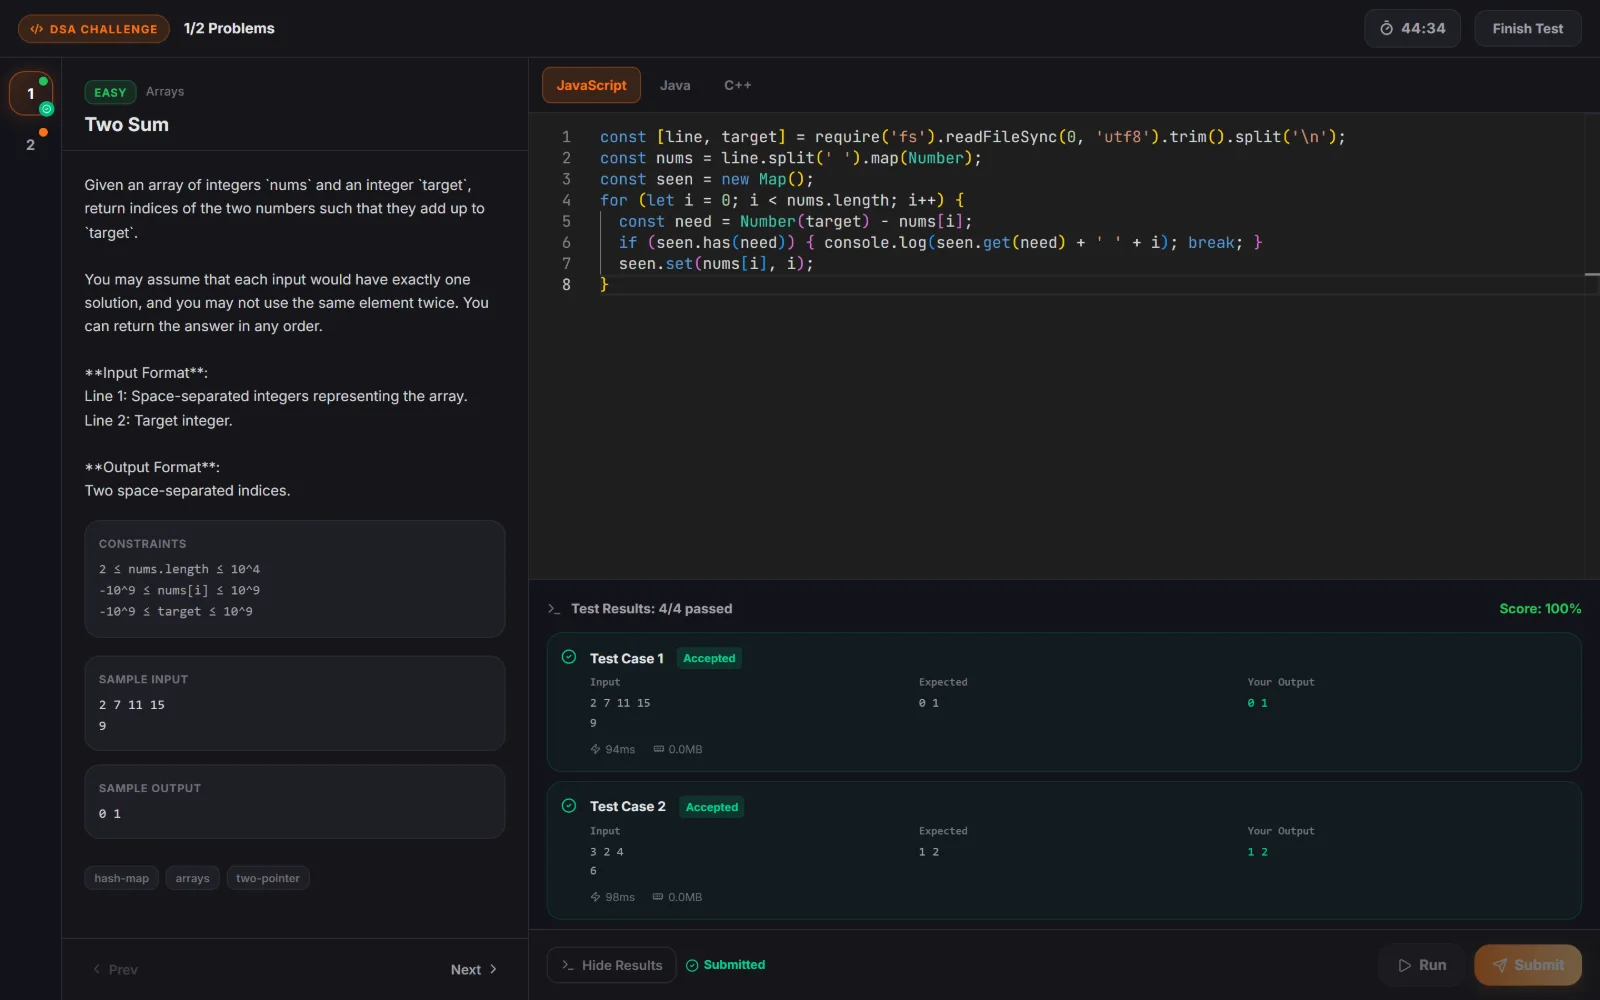Click the Score: 100% label

[x=1540, y=608]
